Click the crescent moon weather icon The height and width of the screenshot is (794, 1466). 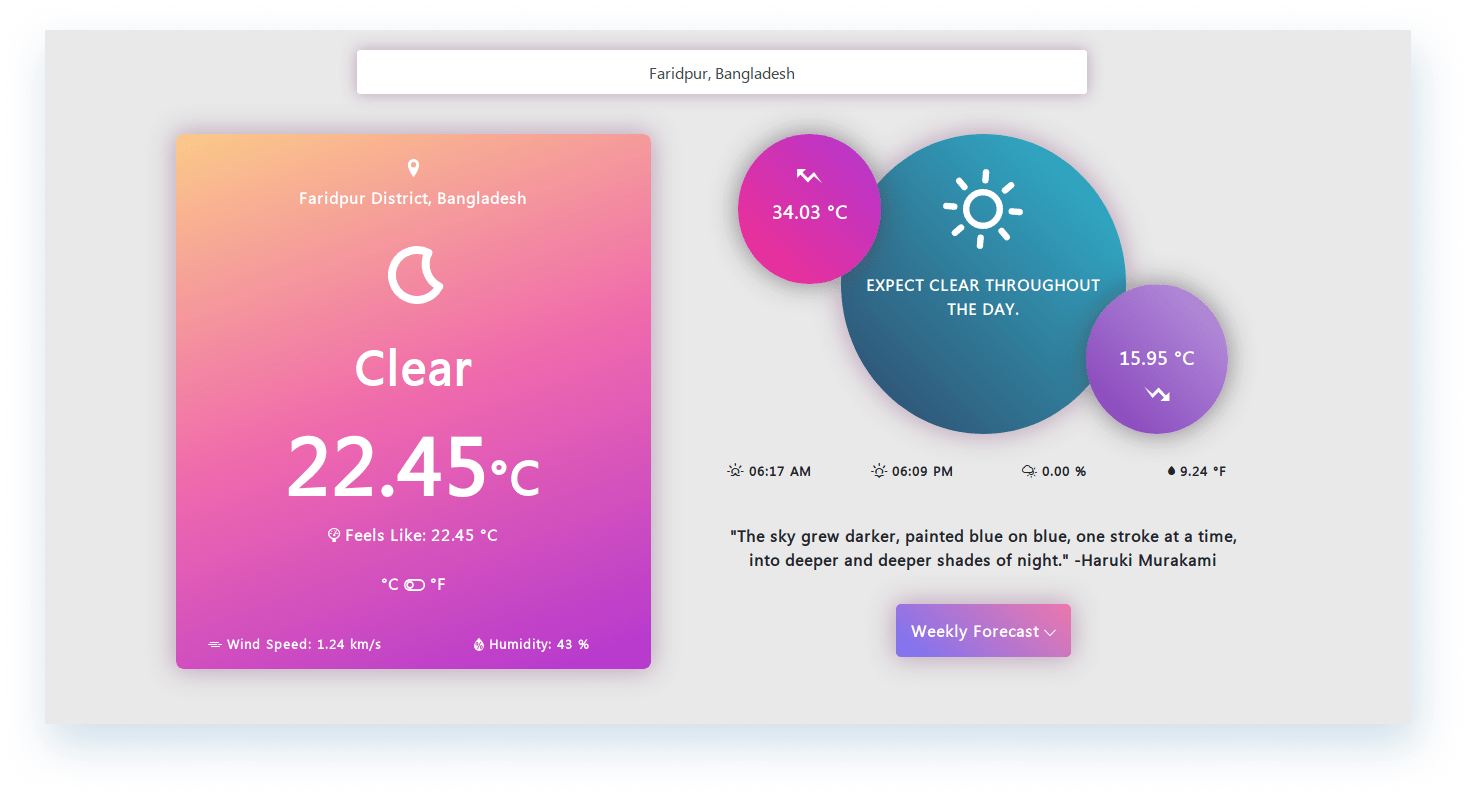[x=414, y=275]
